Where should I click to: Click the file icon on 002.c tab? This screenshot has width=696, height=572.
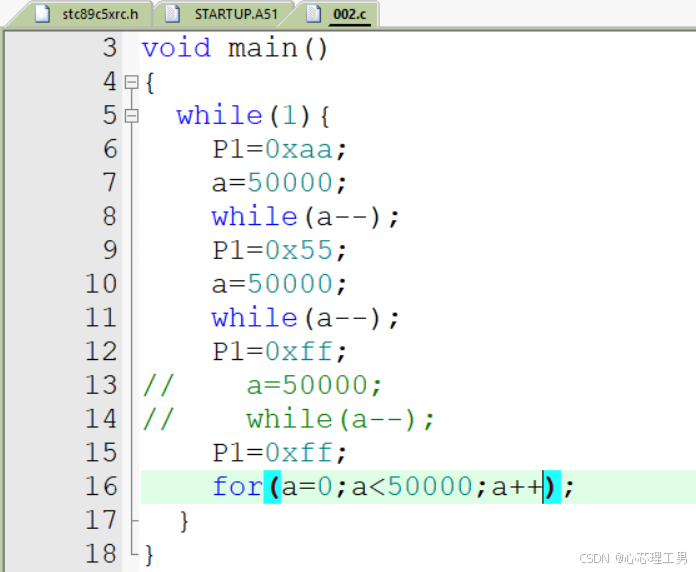pyautogui.click(x=313, y=14)
